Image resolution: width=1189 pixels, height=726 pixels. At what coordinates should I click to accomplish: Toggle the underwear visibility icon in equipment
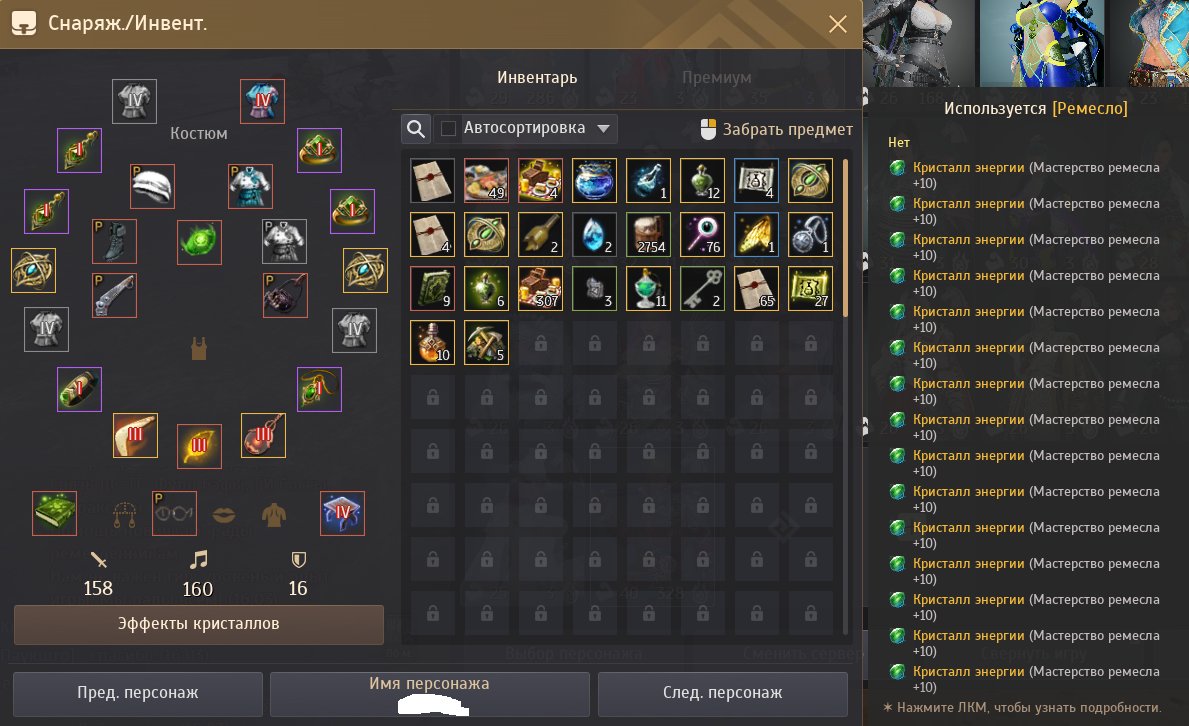199,348
